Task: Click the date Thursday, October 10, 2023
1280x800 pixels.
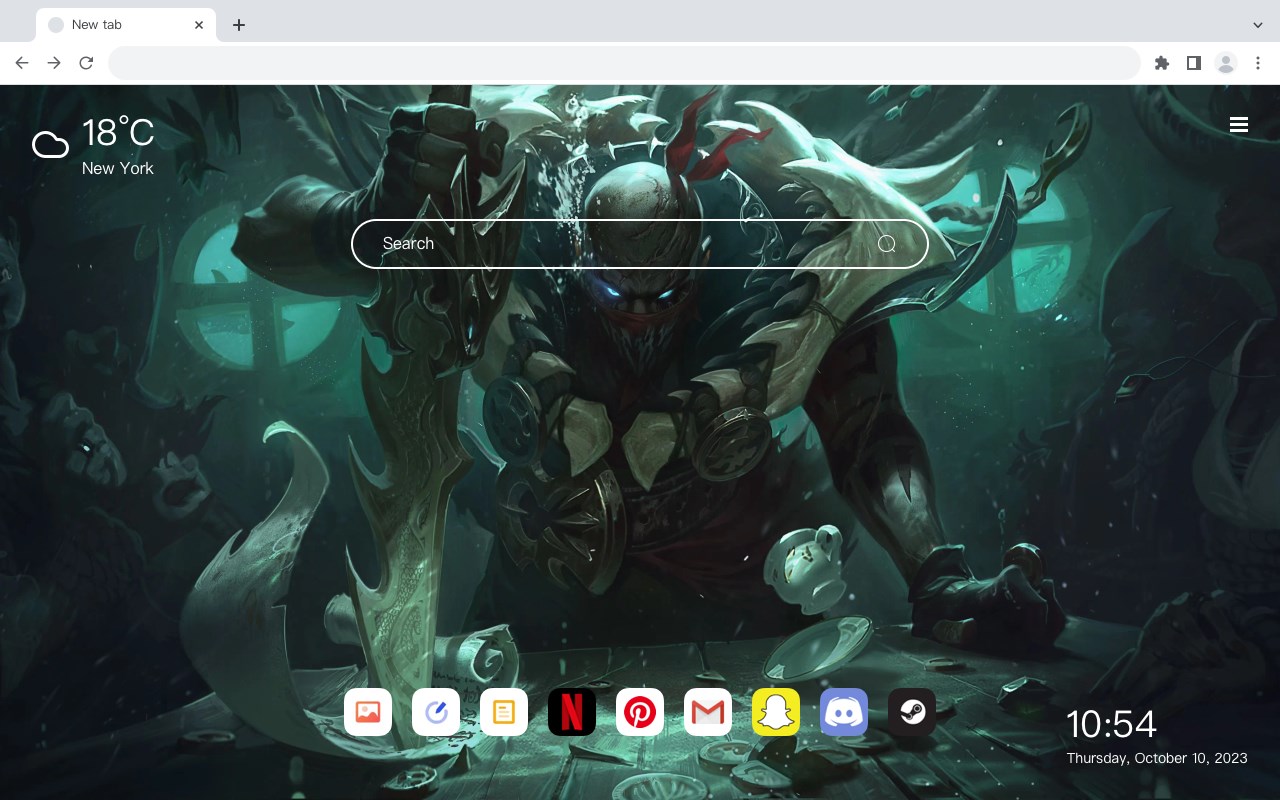Action: (x=1157, y=758)
